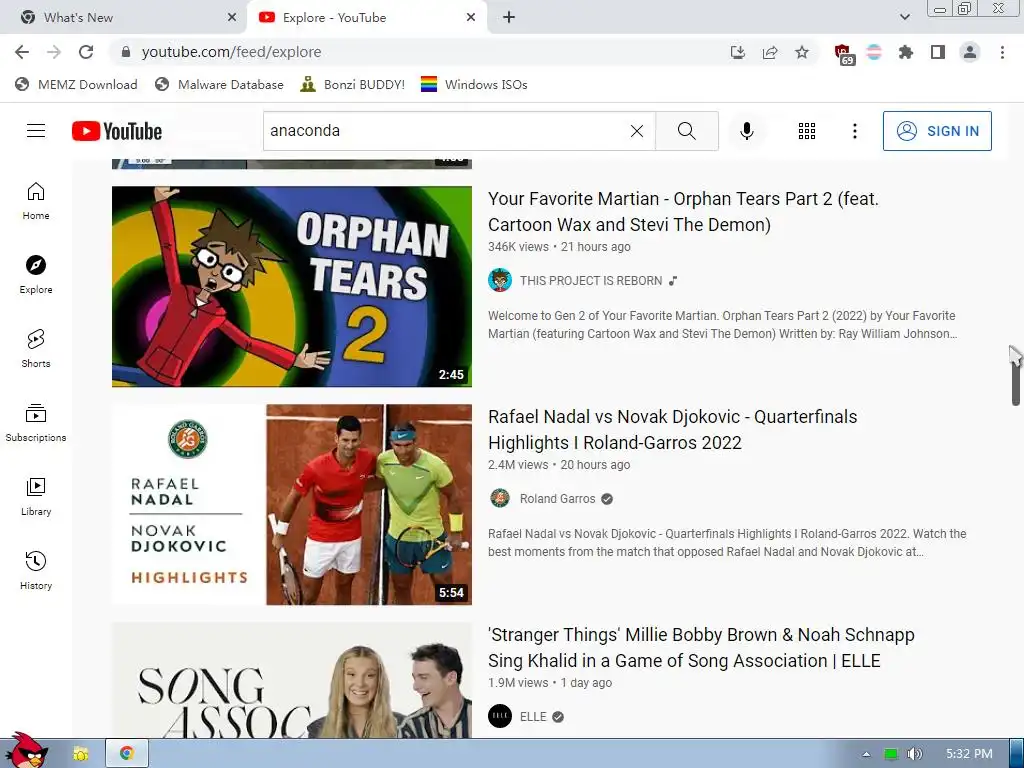Visit the ELLE channel name
Screen dimensions: 1024x768
533,717
